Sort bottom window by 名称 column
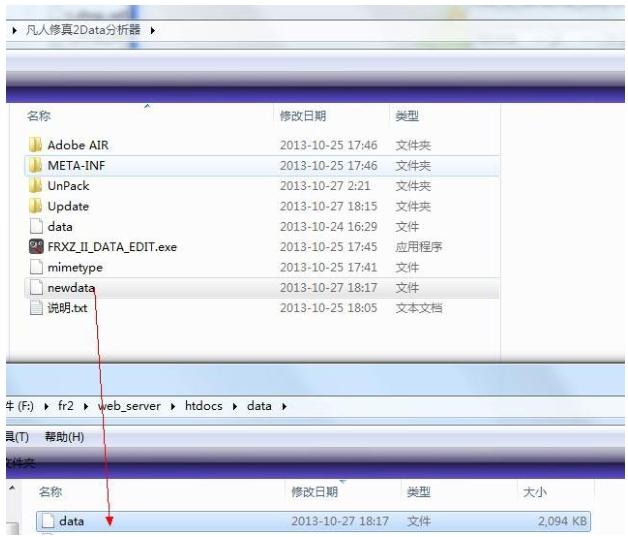Screen dimensions: 628x537 50,492
